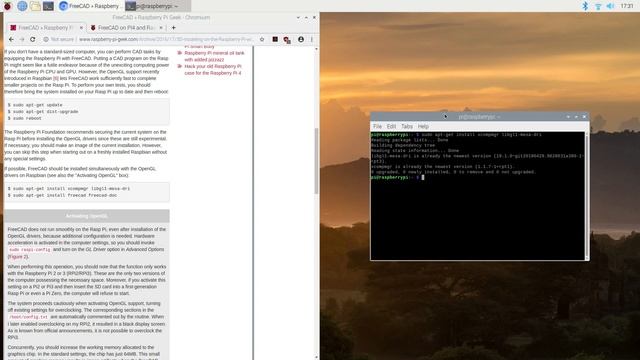Open the terminal Edit menu

391,127
